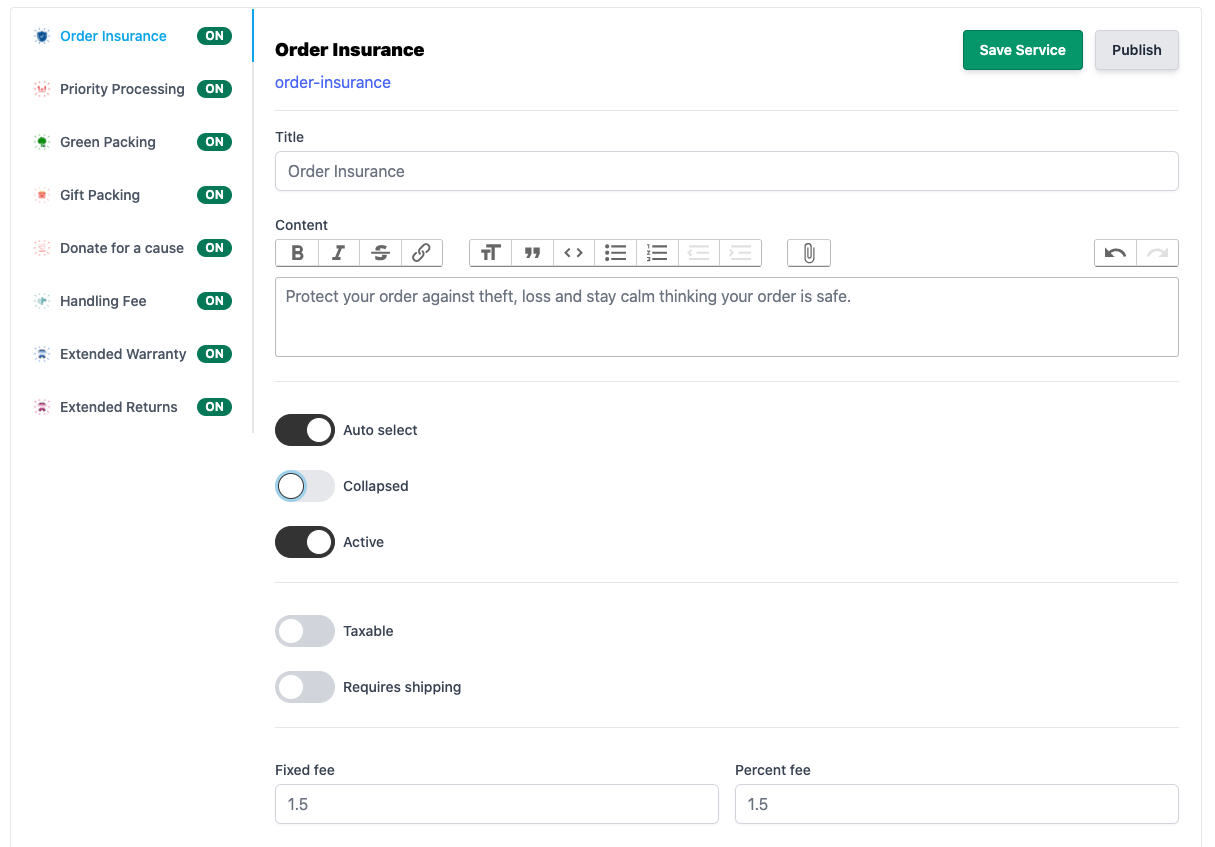Click the heading text size icon
This screenshot has width=1215, height=847.
coord(490,253)
